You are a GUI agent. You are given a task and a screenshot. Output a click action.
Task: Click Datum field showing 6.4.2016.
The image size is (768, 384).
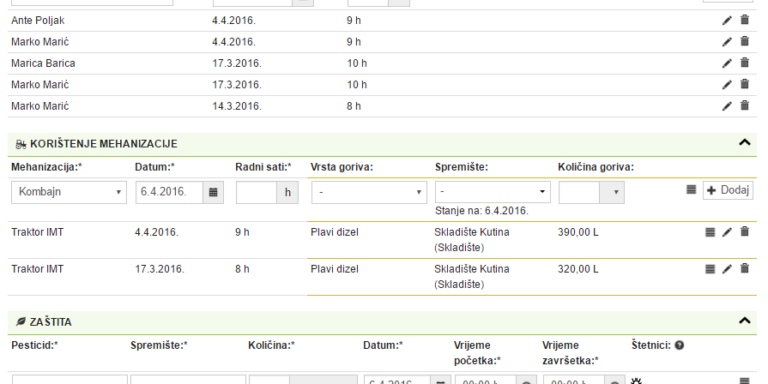(169, 192)
